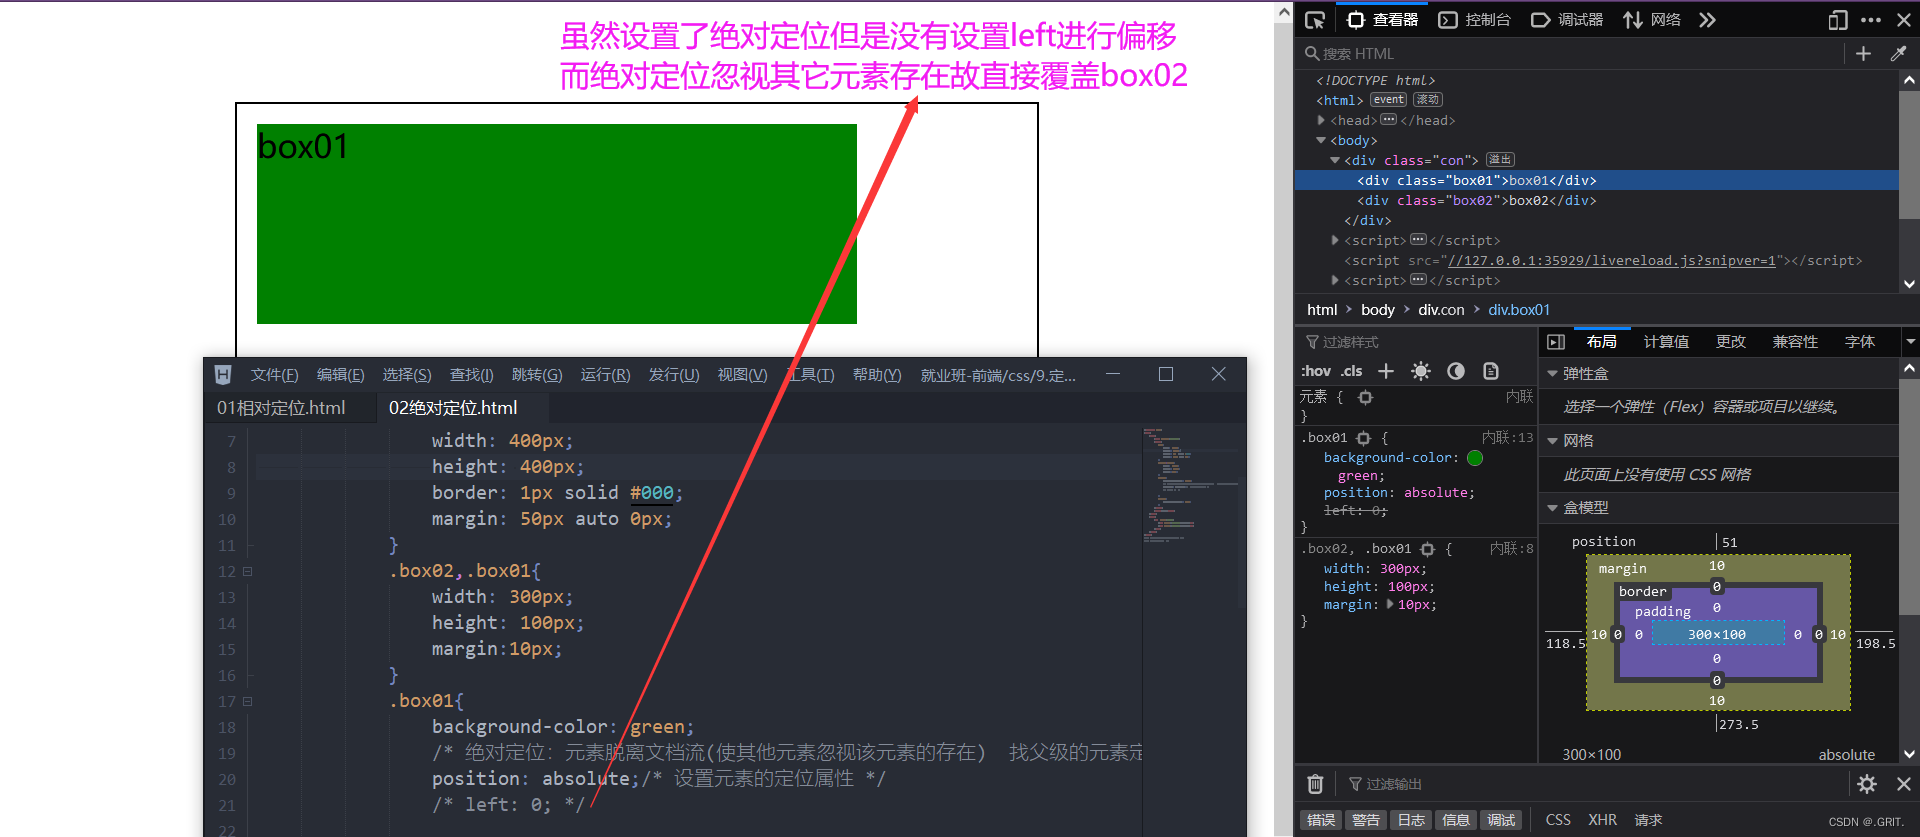Open the 更改 sidebar tab
This screenshot has width=1920, height=837.
click(1731, 342)
